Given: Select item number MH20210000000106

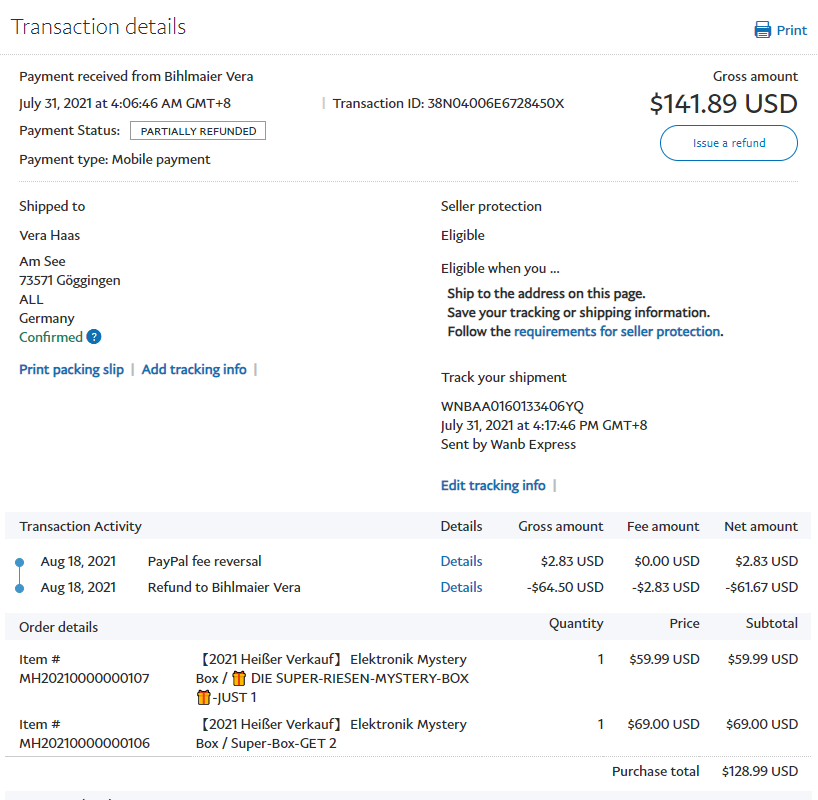Looking at the screenshot, I should (84, 743).
